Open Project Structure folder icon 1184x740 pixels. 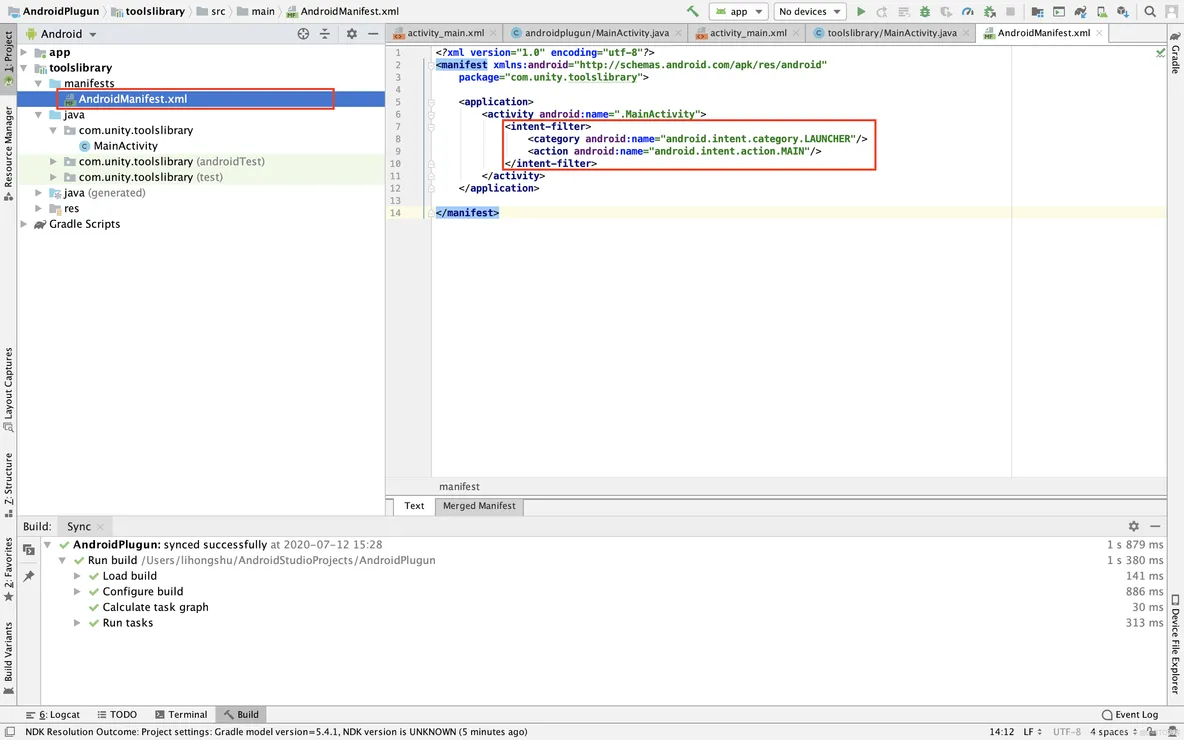1038,11
